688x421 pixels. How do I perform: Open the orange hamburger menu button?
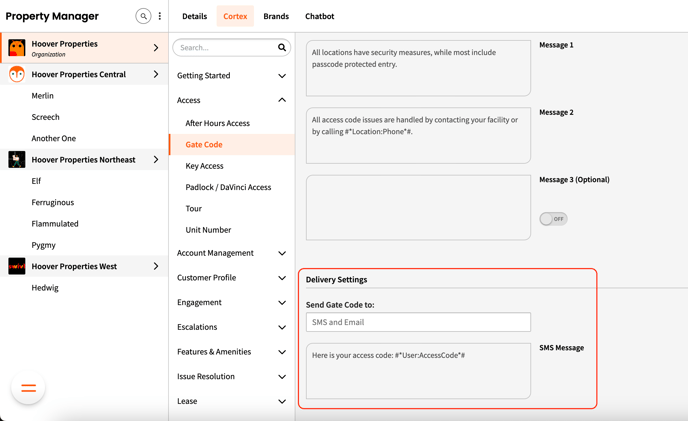click(x=28, y=388)
